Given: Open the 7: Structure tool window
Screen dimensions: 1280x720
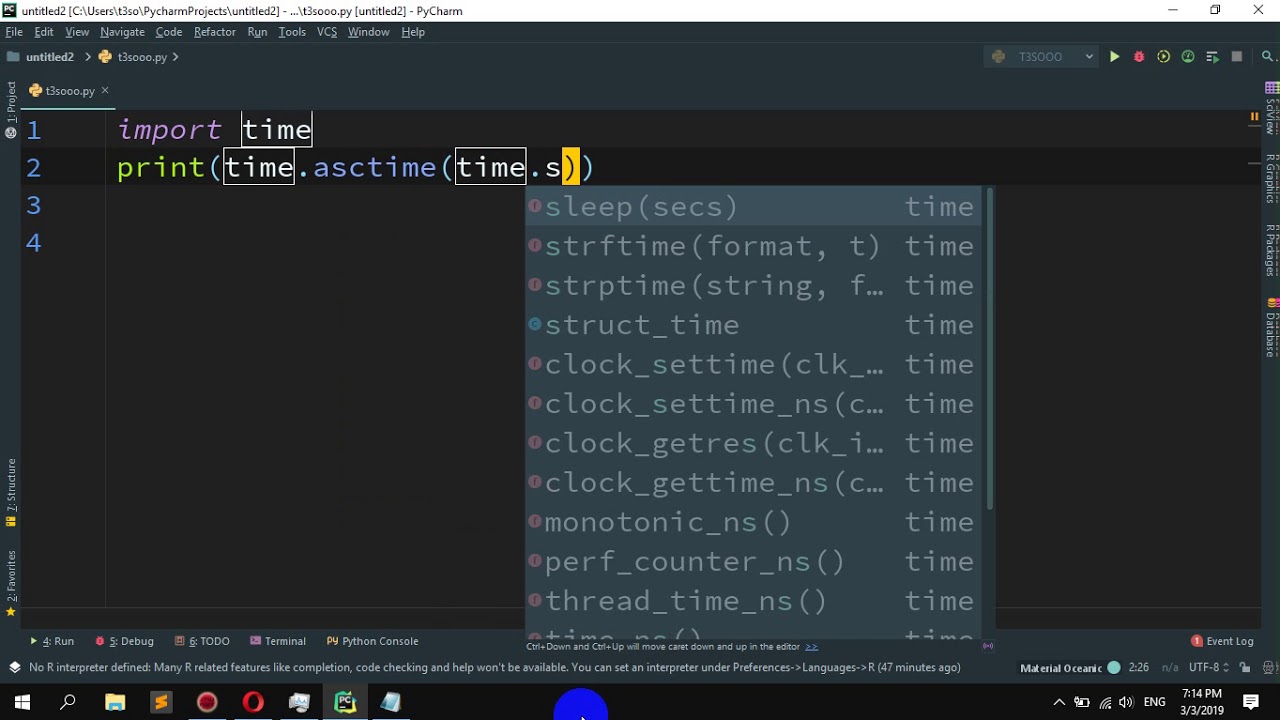Looking at the screenshot, I should pyautogui.click(x=11, y=492).
